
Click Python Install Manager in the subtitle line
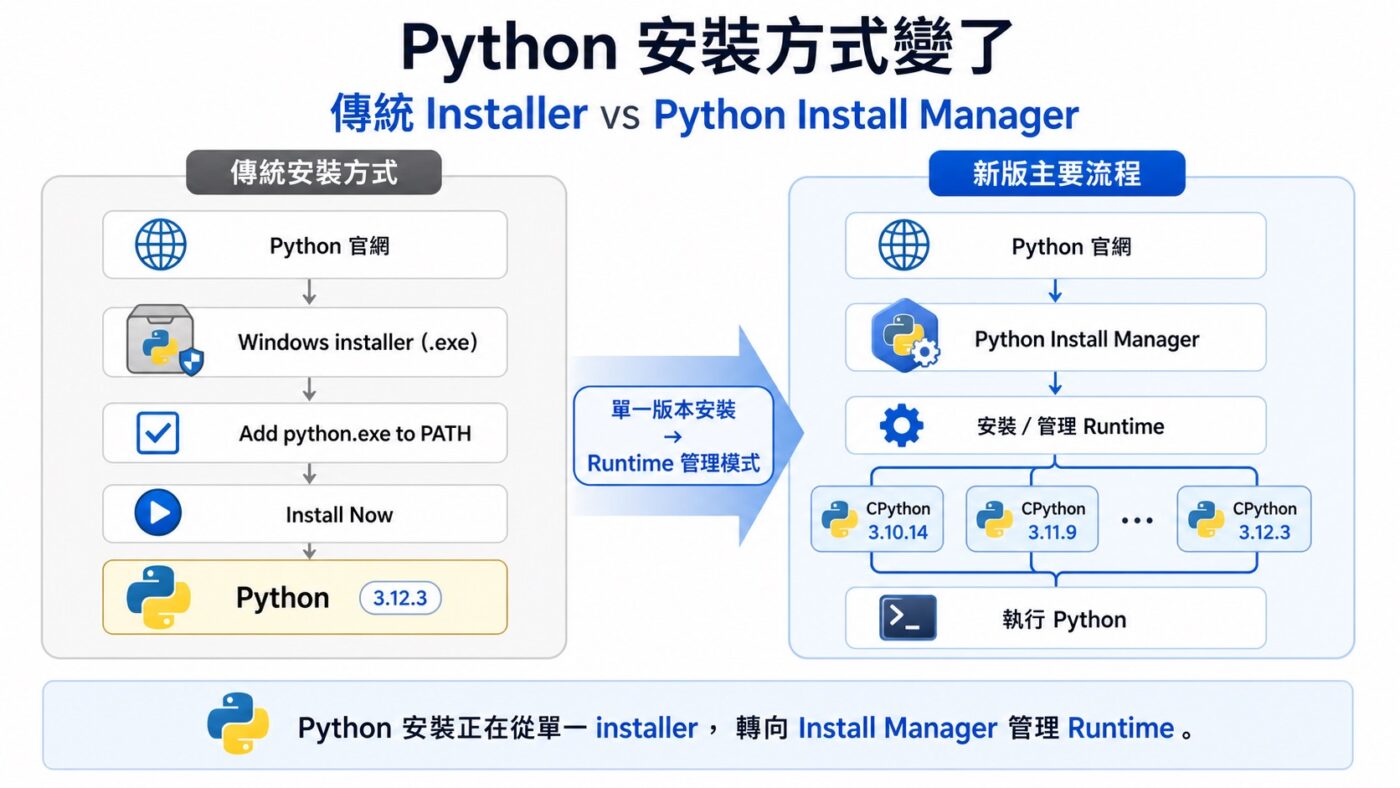(x=866, y=115)
